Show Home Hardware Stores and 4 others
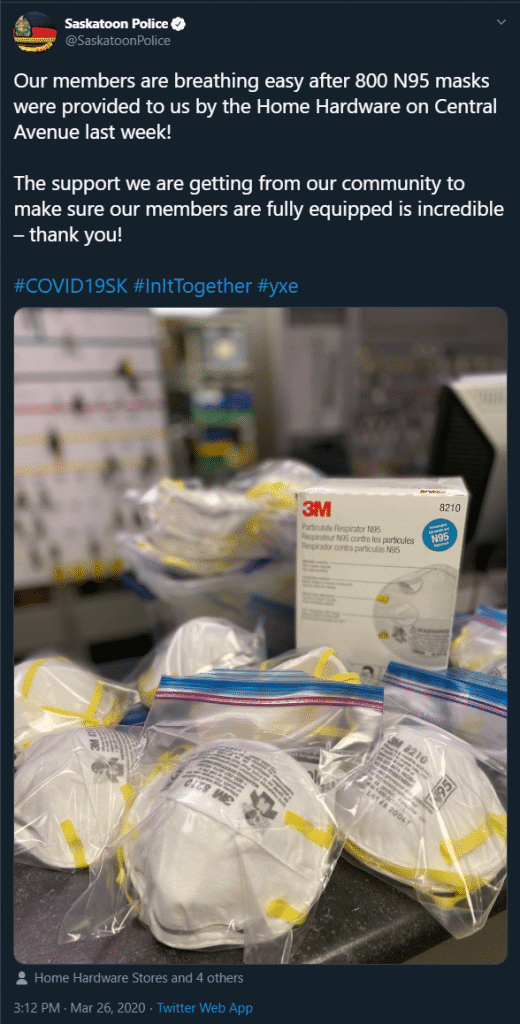Image resolution: width=520 pixels, height=1024 pixels. [138, 978]
